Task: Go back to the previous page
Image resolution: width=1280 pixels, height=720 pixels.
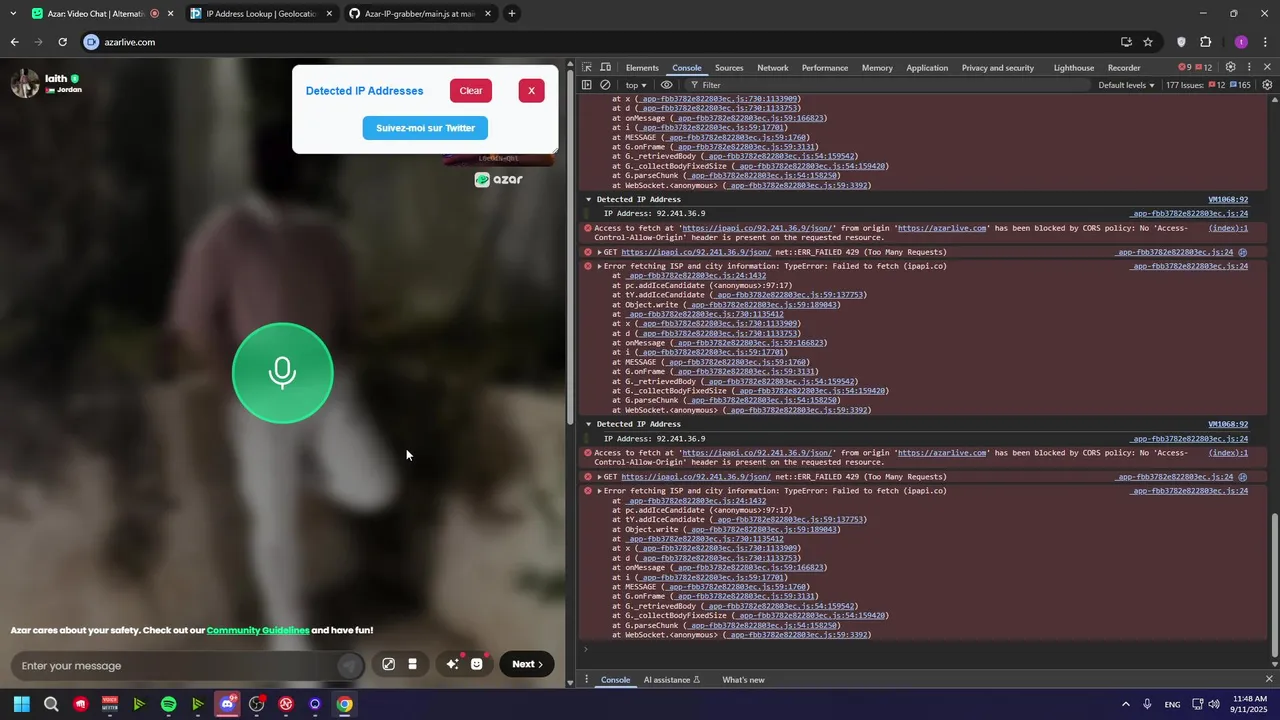Action: point(14,42)
